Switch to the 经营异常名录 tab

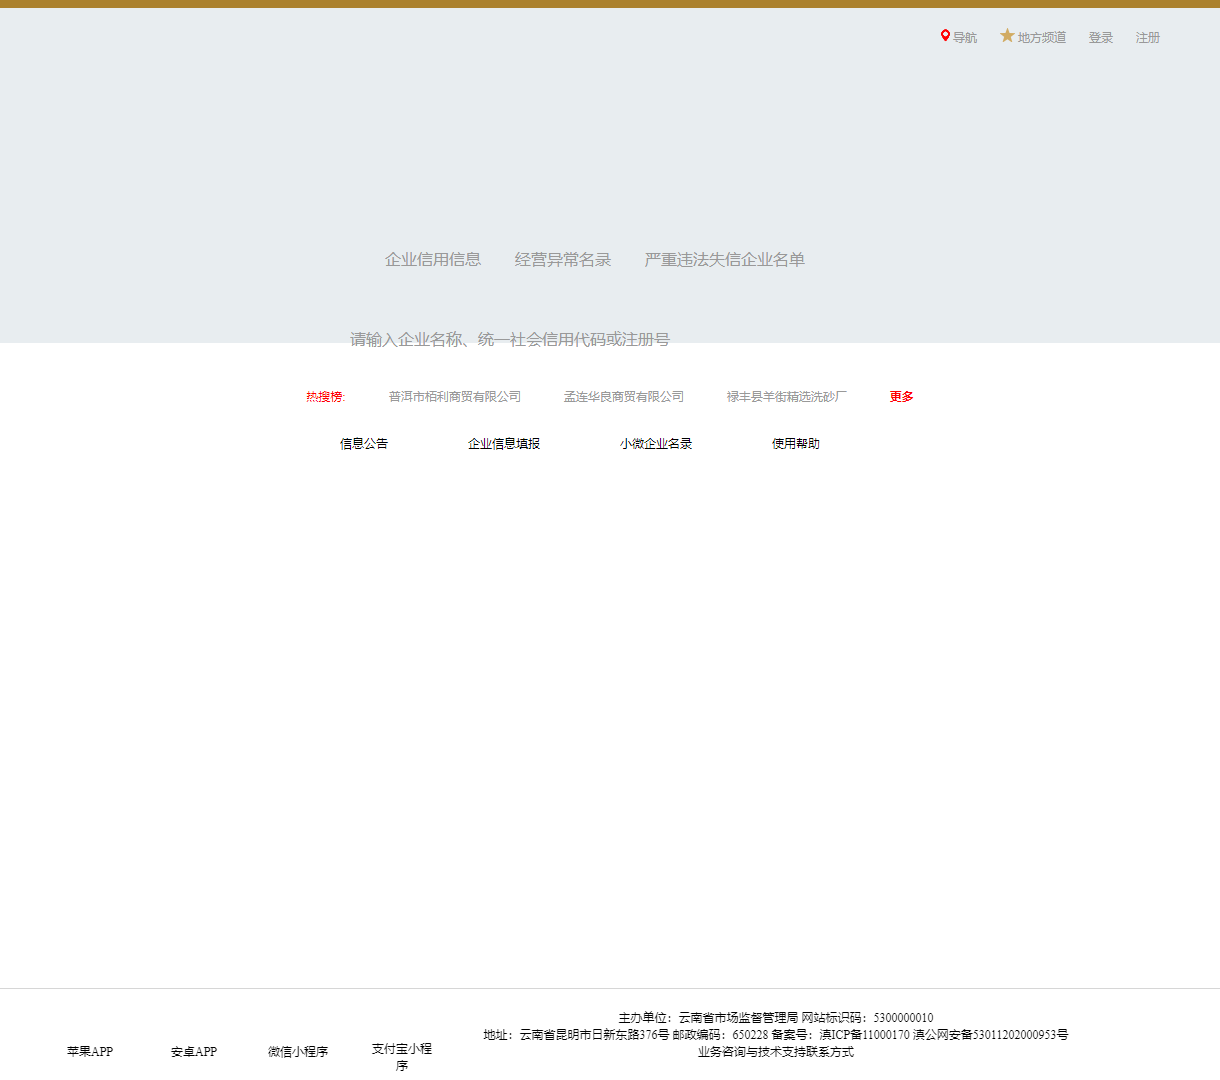click(x=562, y=259)
